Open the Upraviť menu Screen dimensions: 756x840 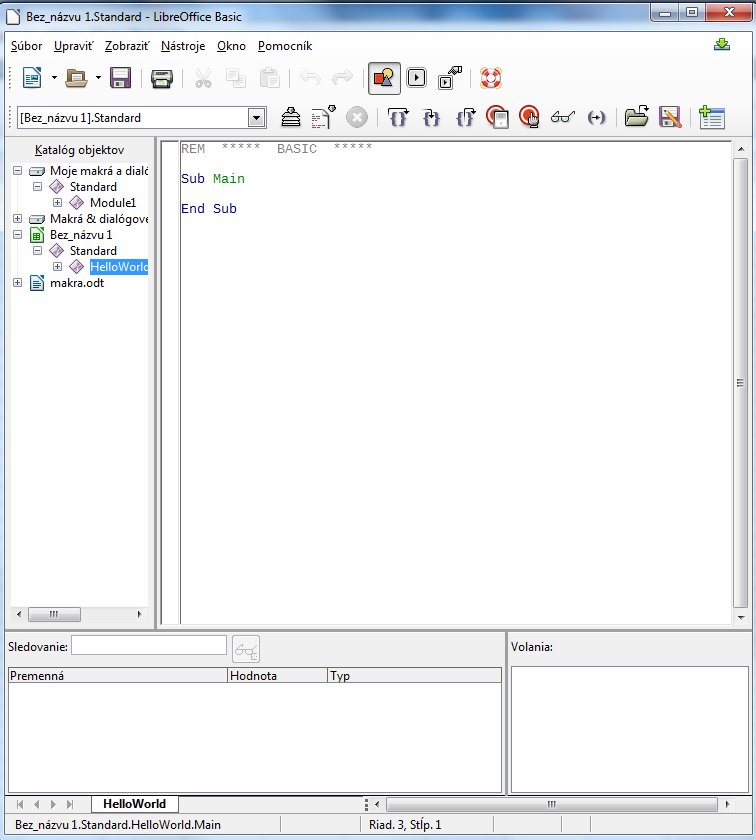pos(73,46)
